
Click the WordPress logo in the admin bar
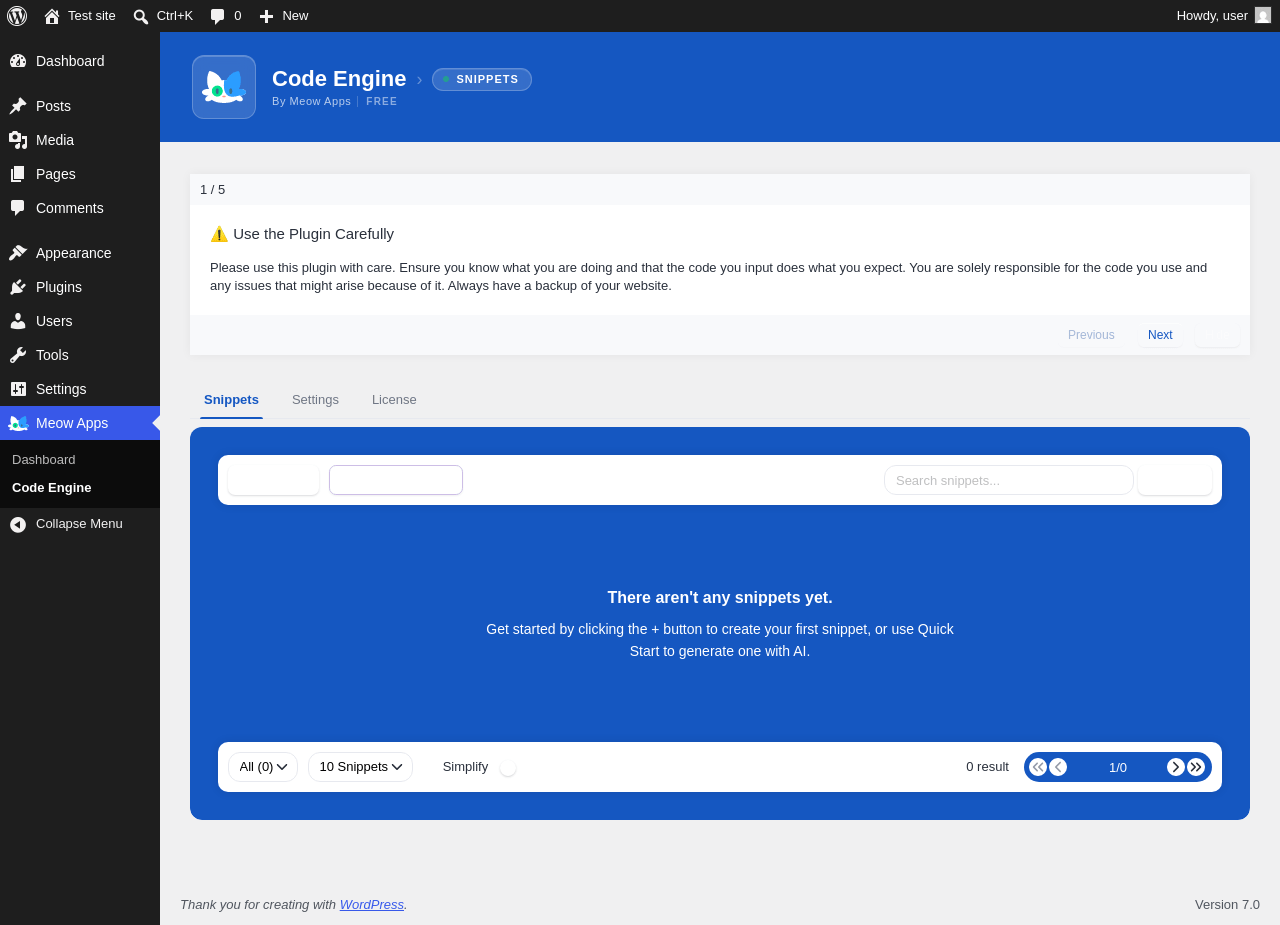point(17,16)
